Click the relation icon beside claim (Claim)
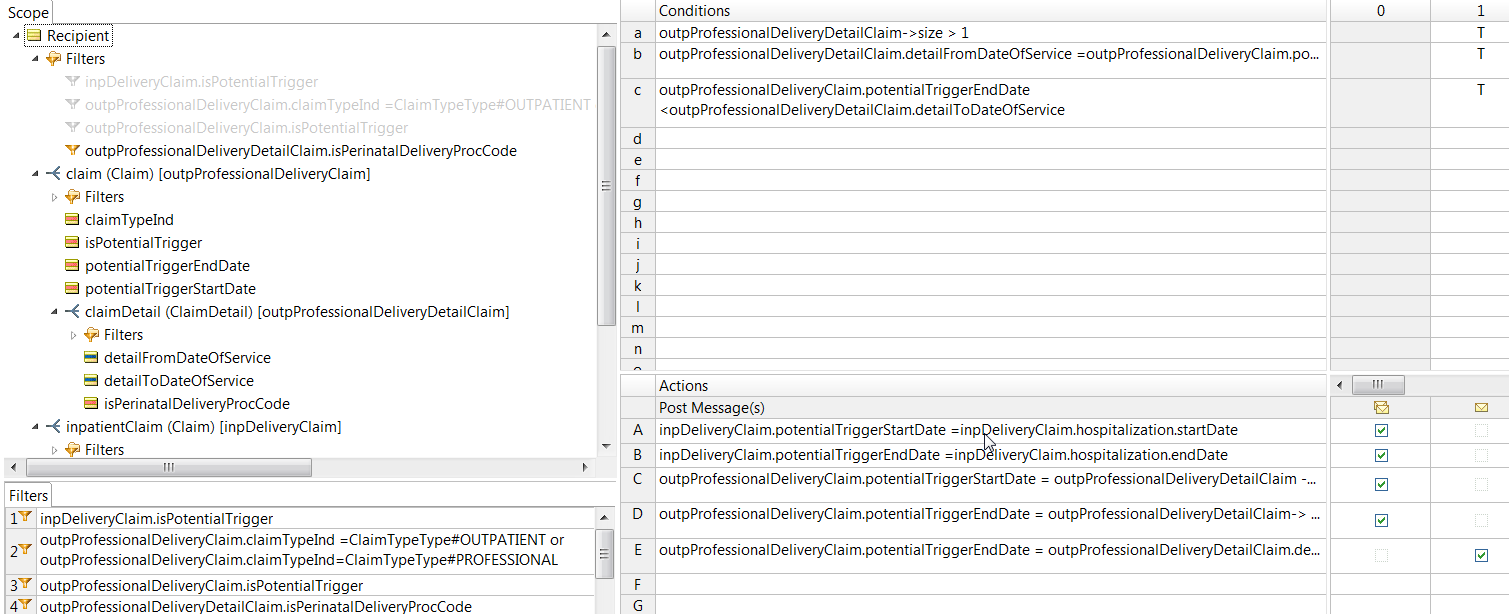The height and width of the screenshot is (614, 1509). click(x=53, y=174)
